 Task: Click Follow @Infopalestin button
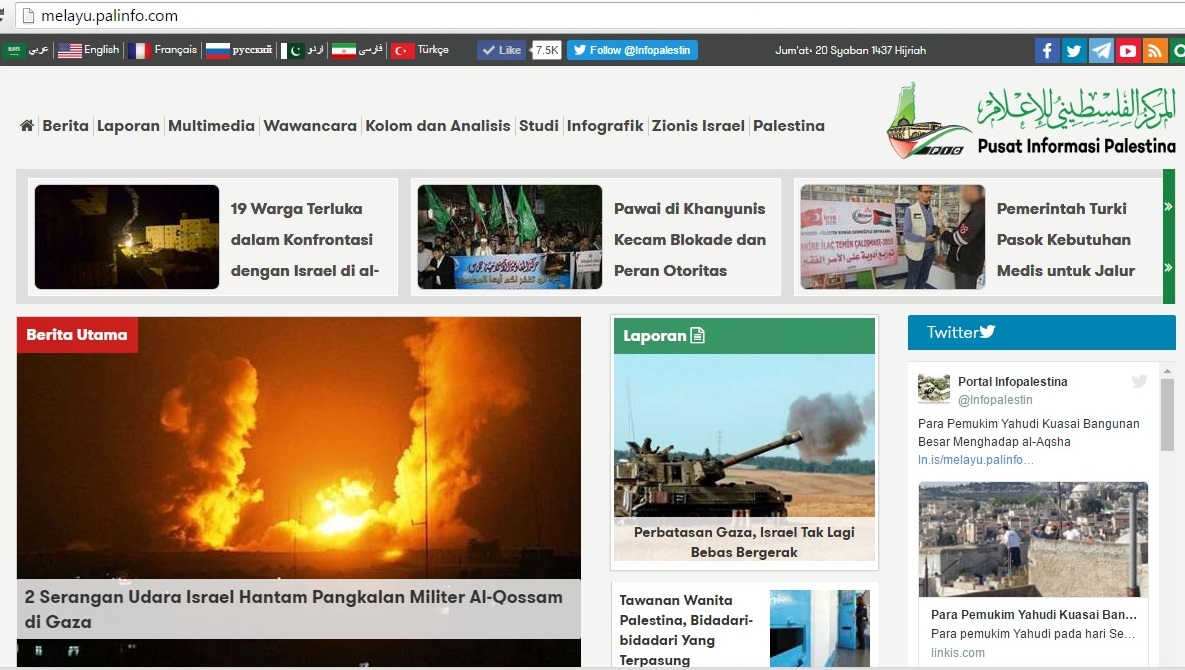click(633, 50)
